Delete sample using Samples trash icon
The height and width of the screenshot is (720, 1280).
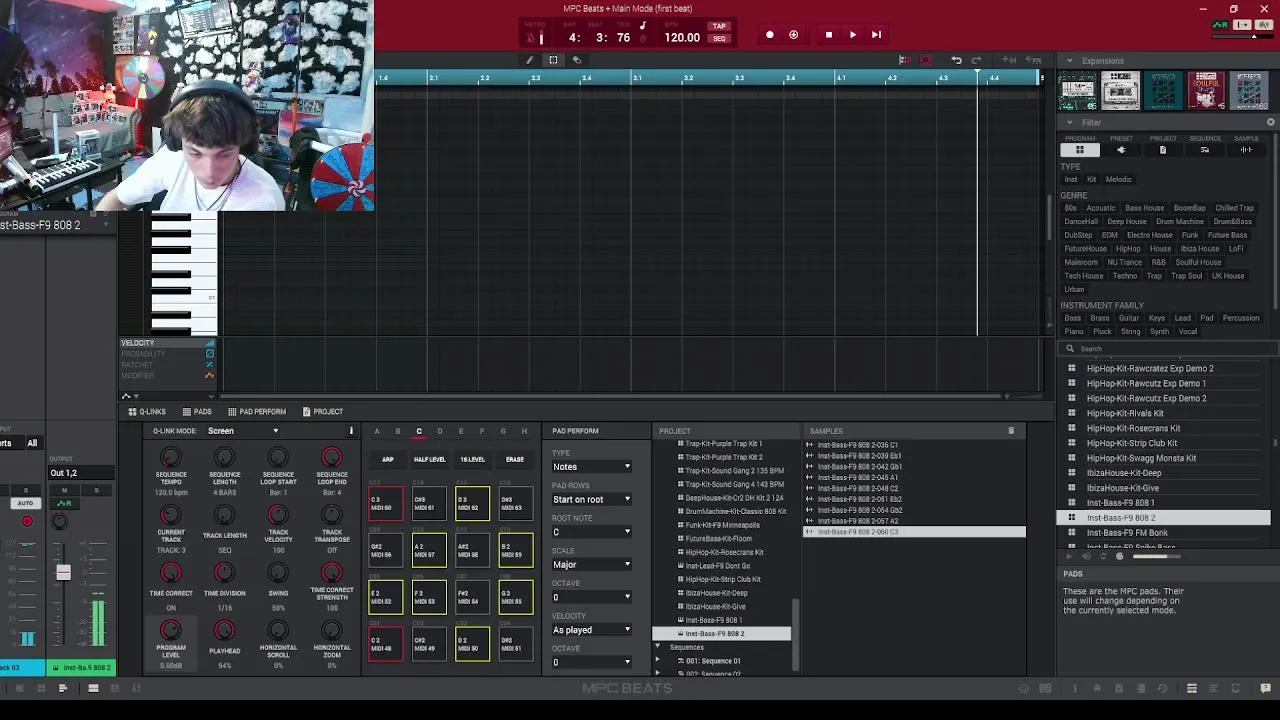pos(1011,431)
